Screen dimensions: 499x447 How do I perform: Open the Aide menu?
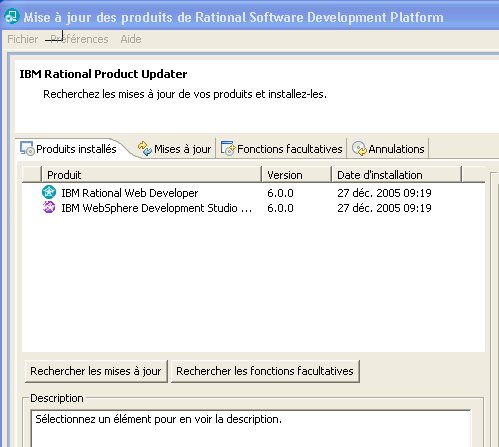pos(131,39)
